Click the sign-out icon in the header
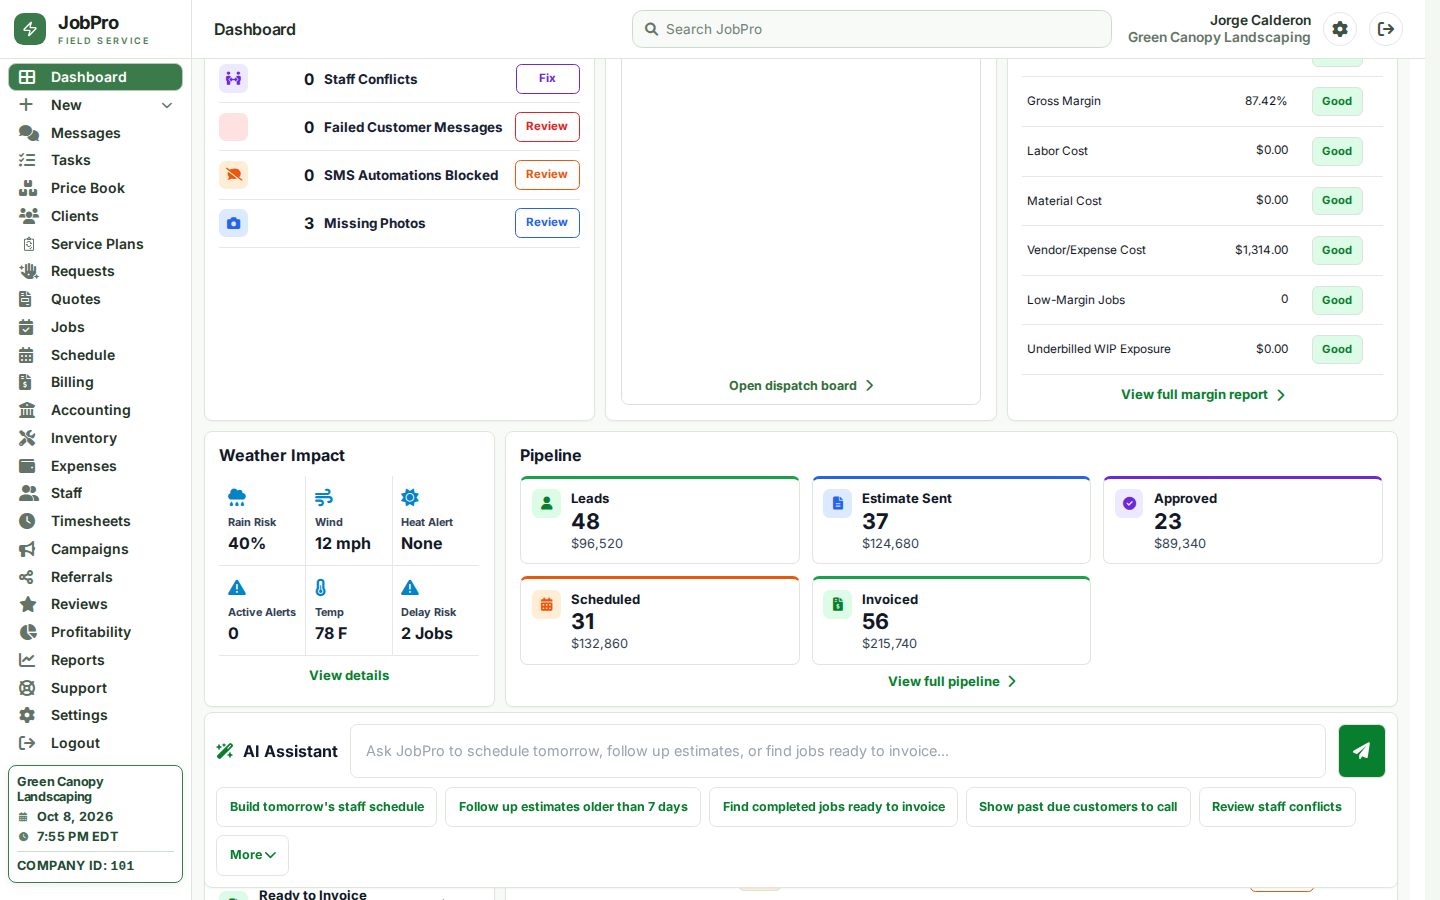The image size is (1440, 900). pos(1386,29)
